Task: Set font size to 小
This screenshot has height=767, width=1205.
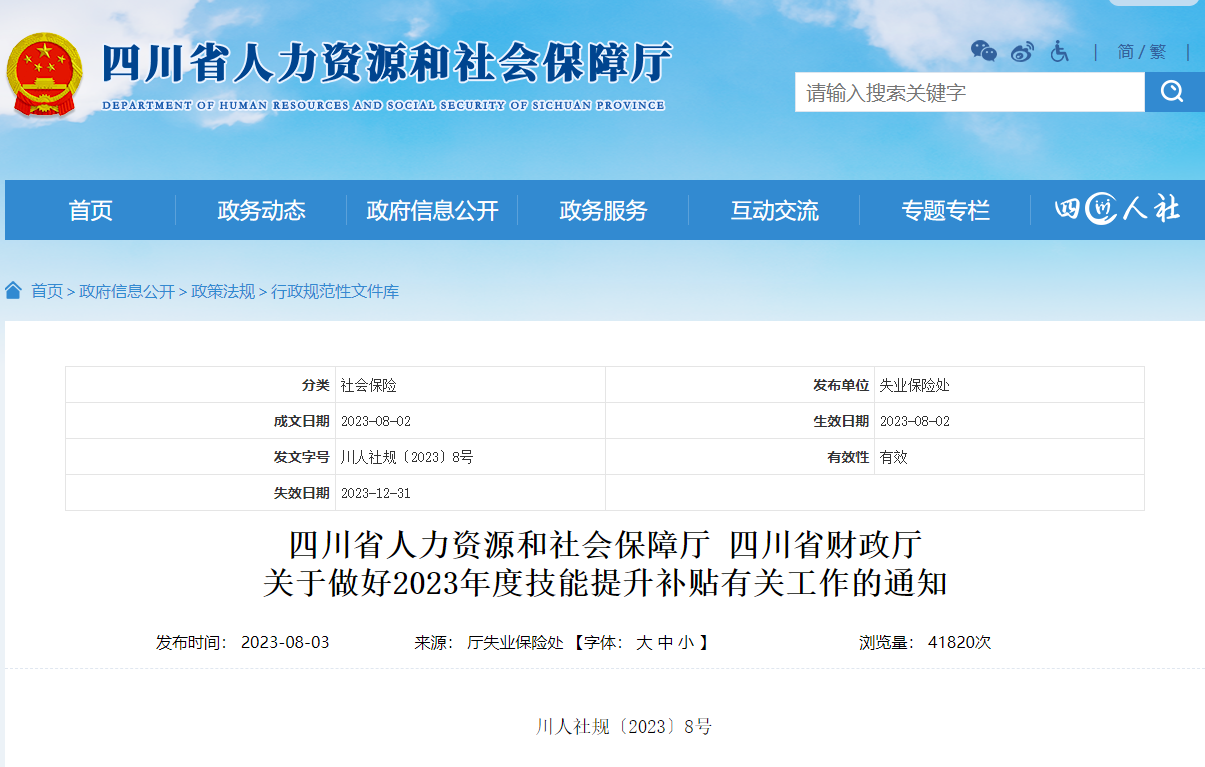Action: (x=685, y=643)
